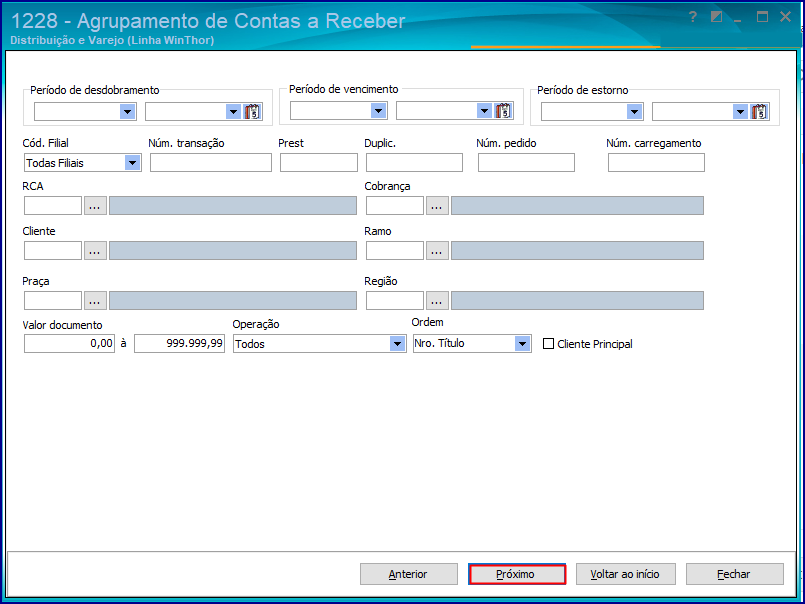Screen dimensions: 805x604
Task: Click the help question mark icon
Action: (x=693, y=17)
